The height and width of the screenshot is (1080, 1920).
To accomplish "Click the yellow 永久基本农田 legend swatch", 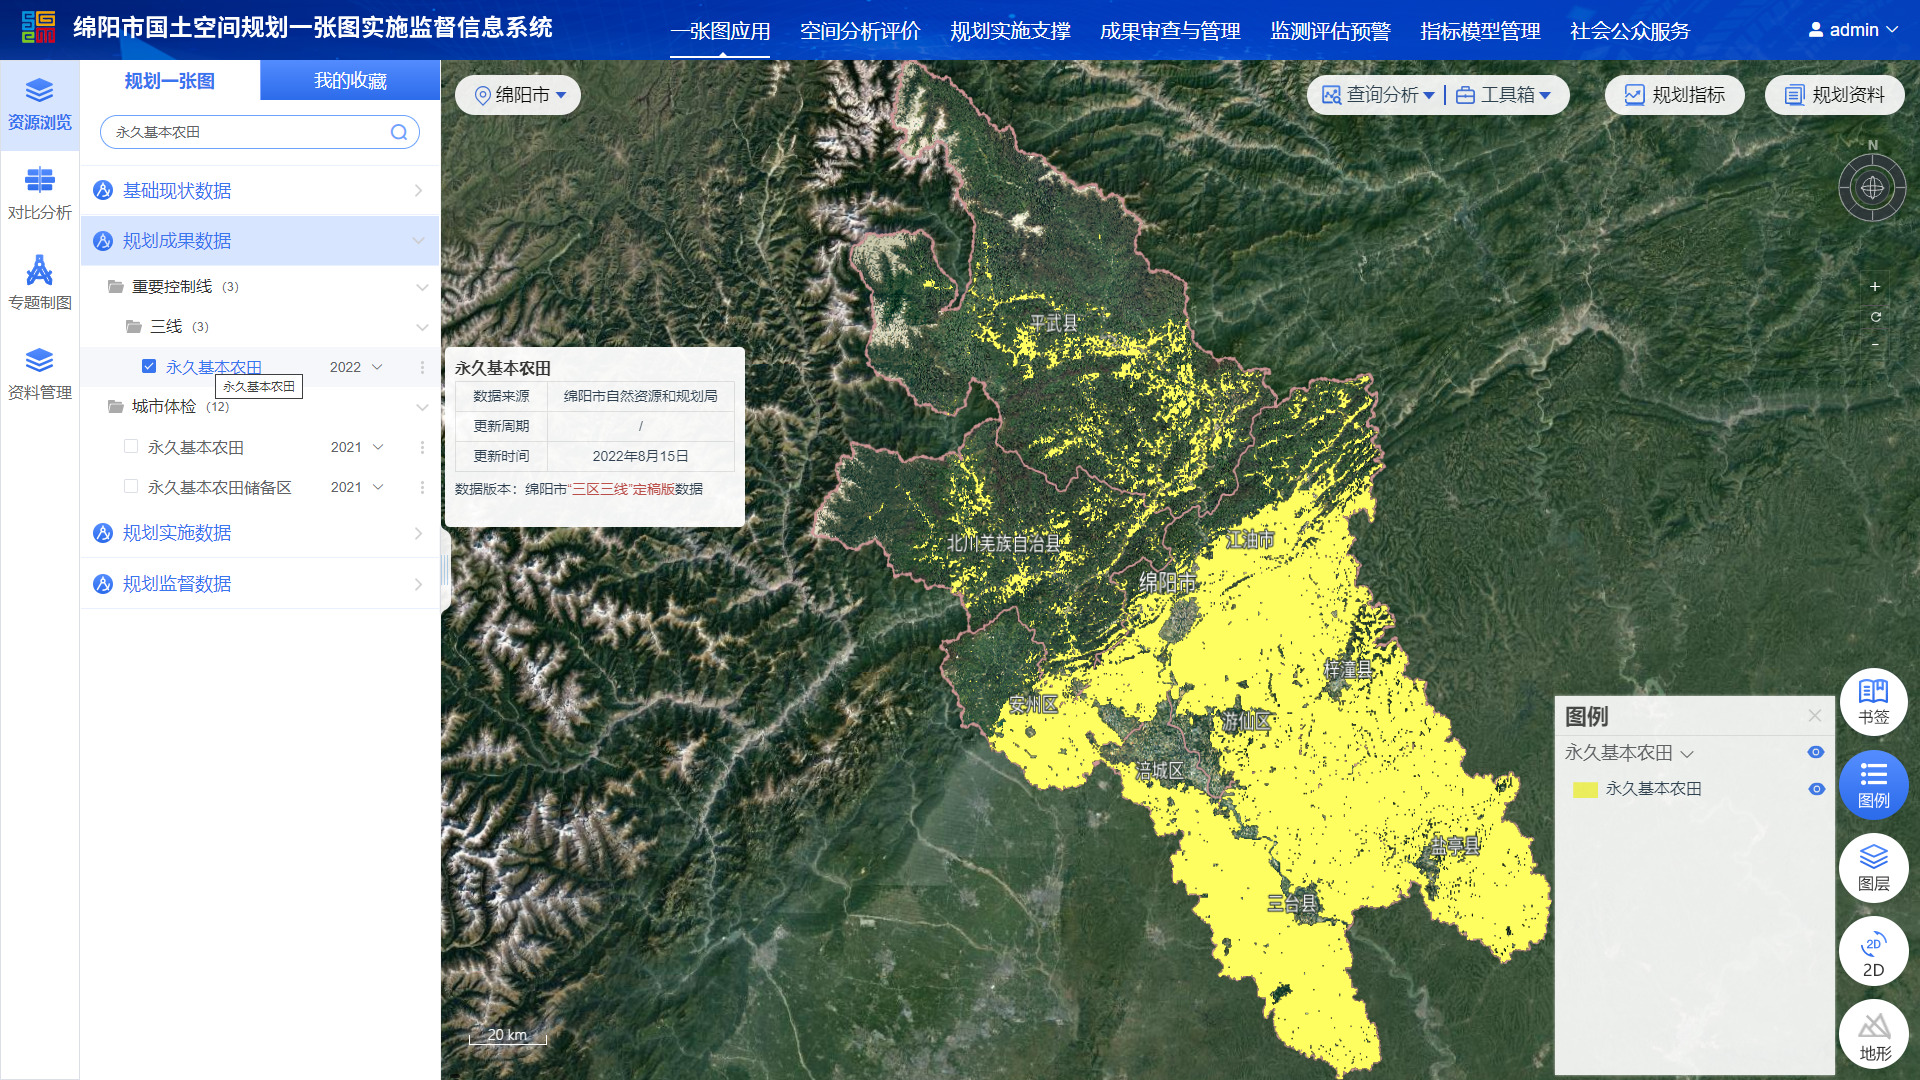I will point(1585,789).
